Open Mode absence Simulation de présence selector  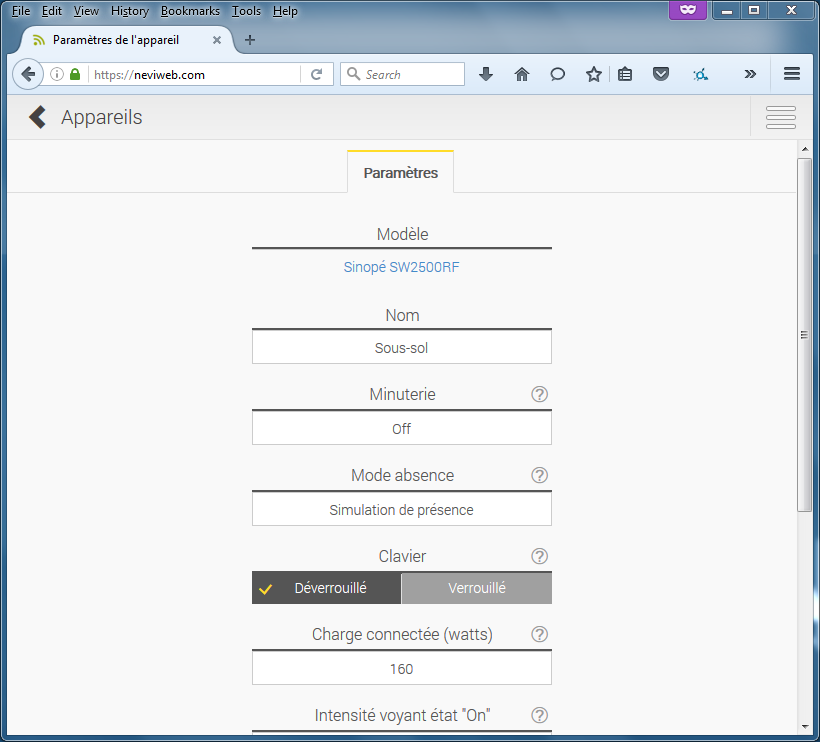tap(401, 510)
